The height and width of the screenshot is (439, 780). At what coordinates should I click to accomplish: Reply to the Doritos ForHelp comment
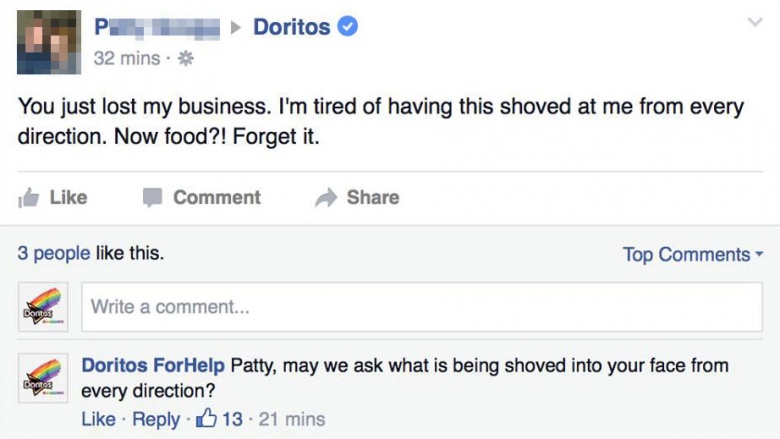156,420
